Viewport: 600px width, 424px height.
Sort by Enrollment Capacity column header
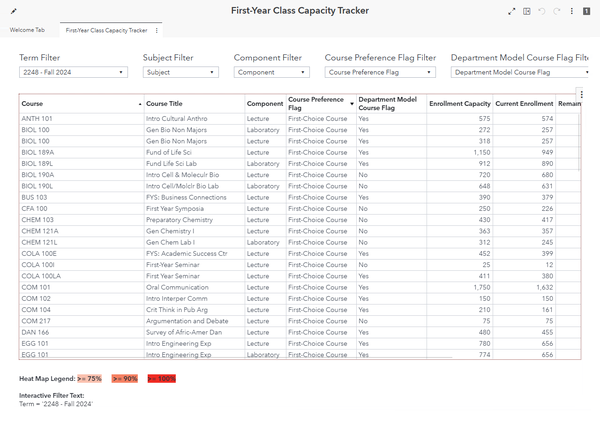click(x=460, y=104)
